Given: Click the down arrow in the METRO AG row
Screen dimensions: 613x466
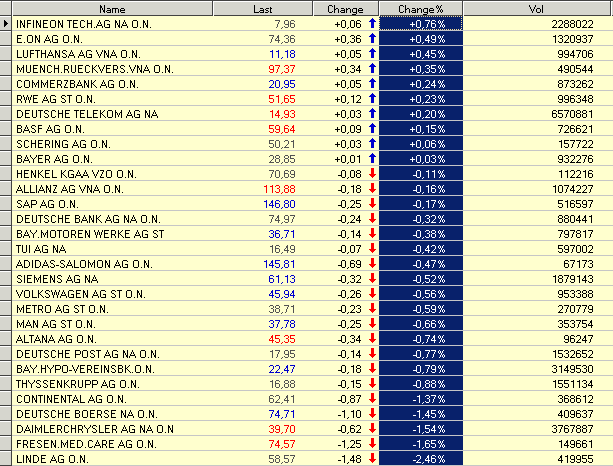Looking at the screenshot, I should [372, 308].
